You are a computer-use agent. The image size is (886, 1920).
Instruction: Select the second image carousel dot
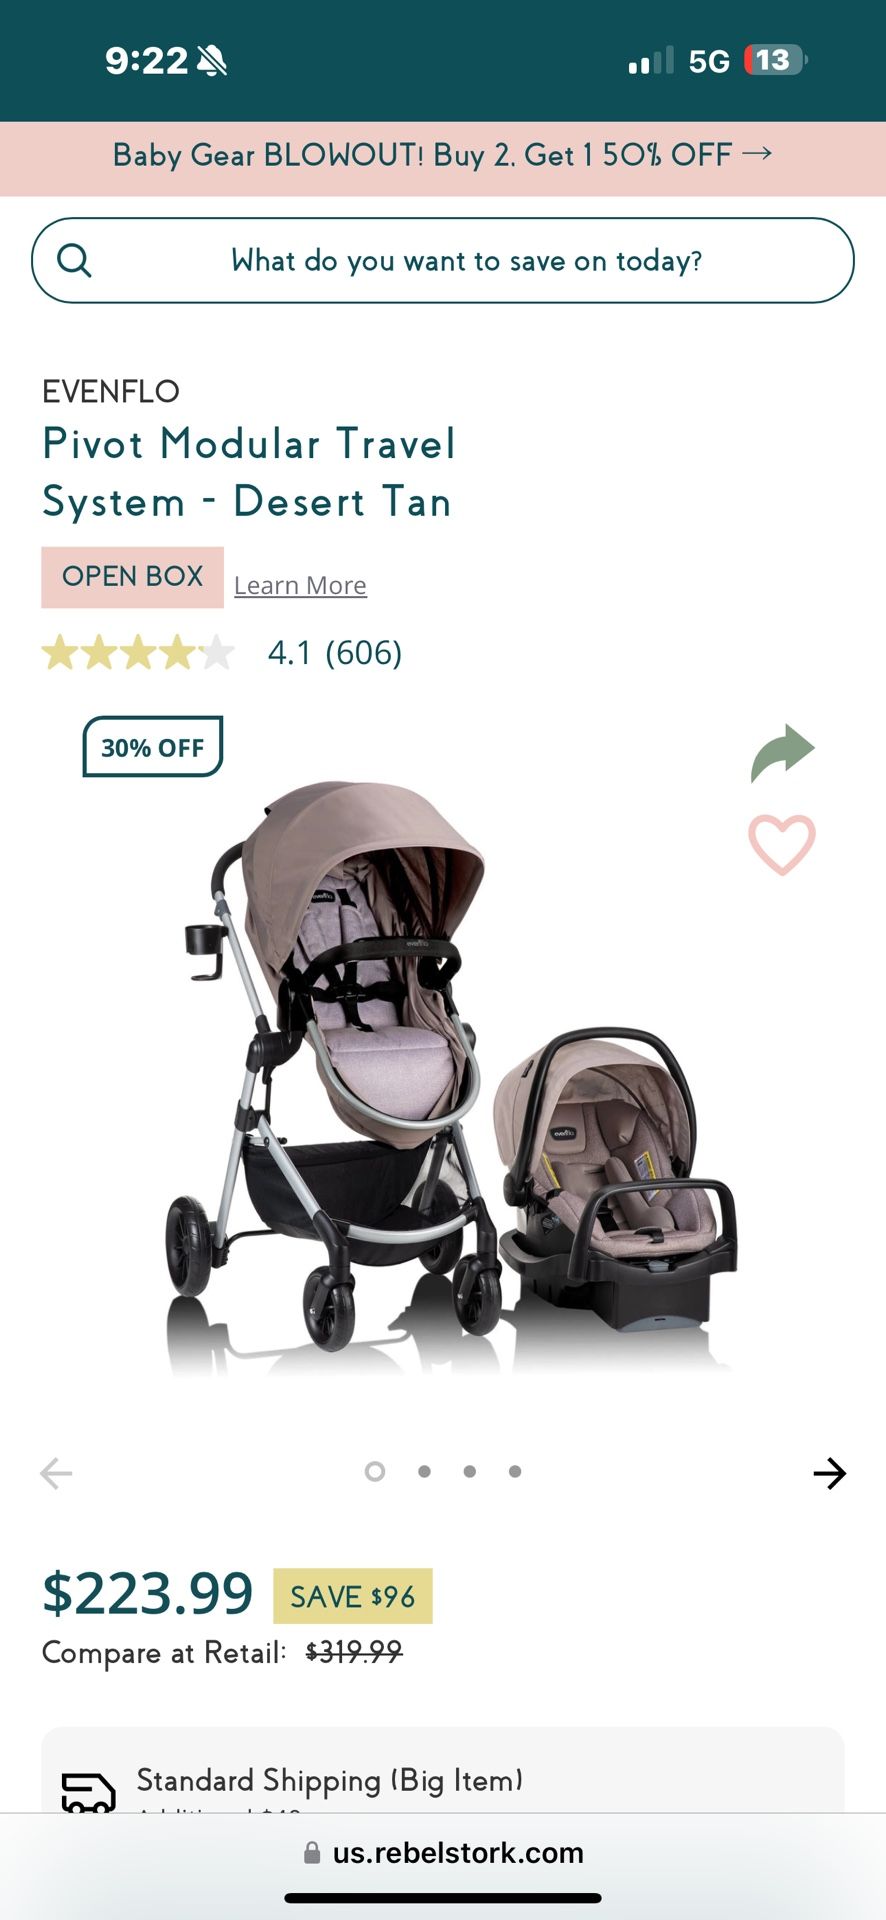424,1471
